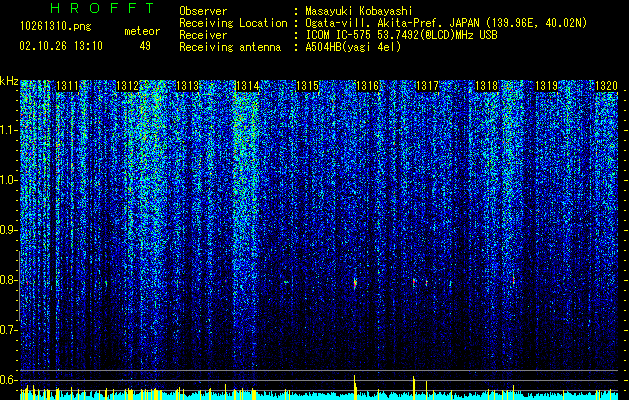Click the kHz axis unit label
Image resolution: width=629 pixels, height=400 pixels.
tap(9, 81)
